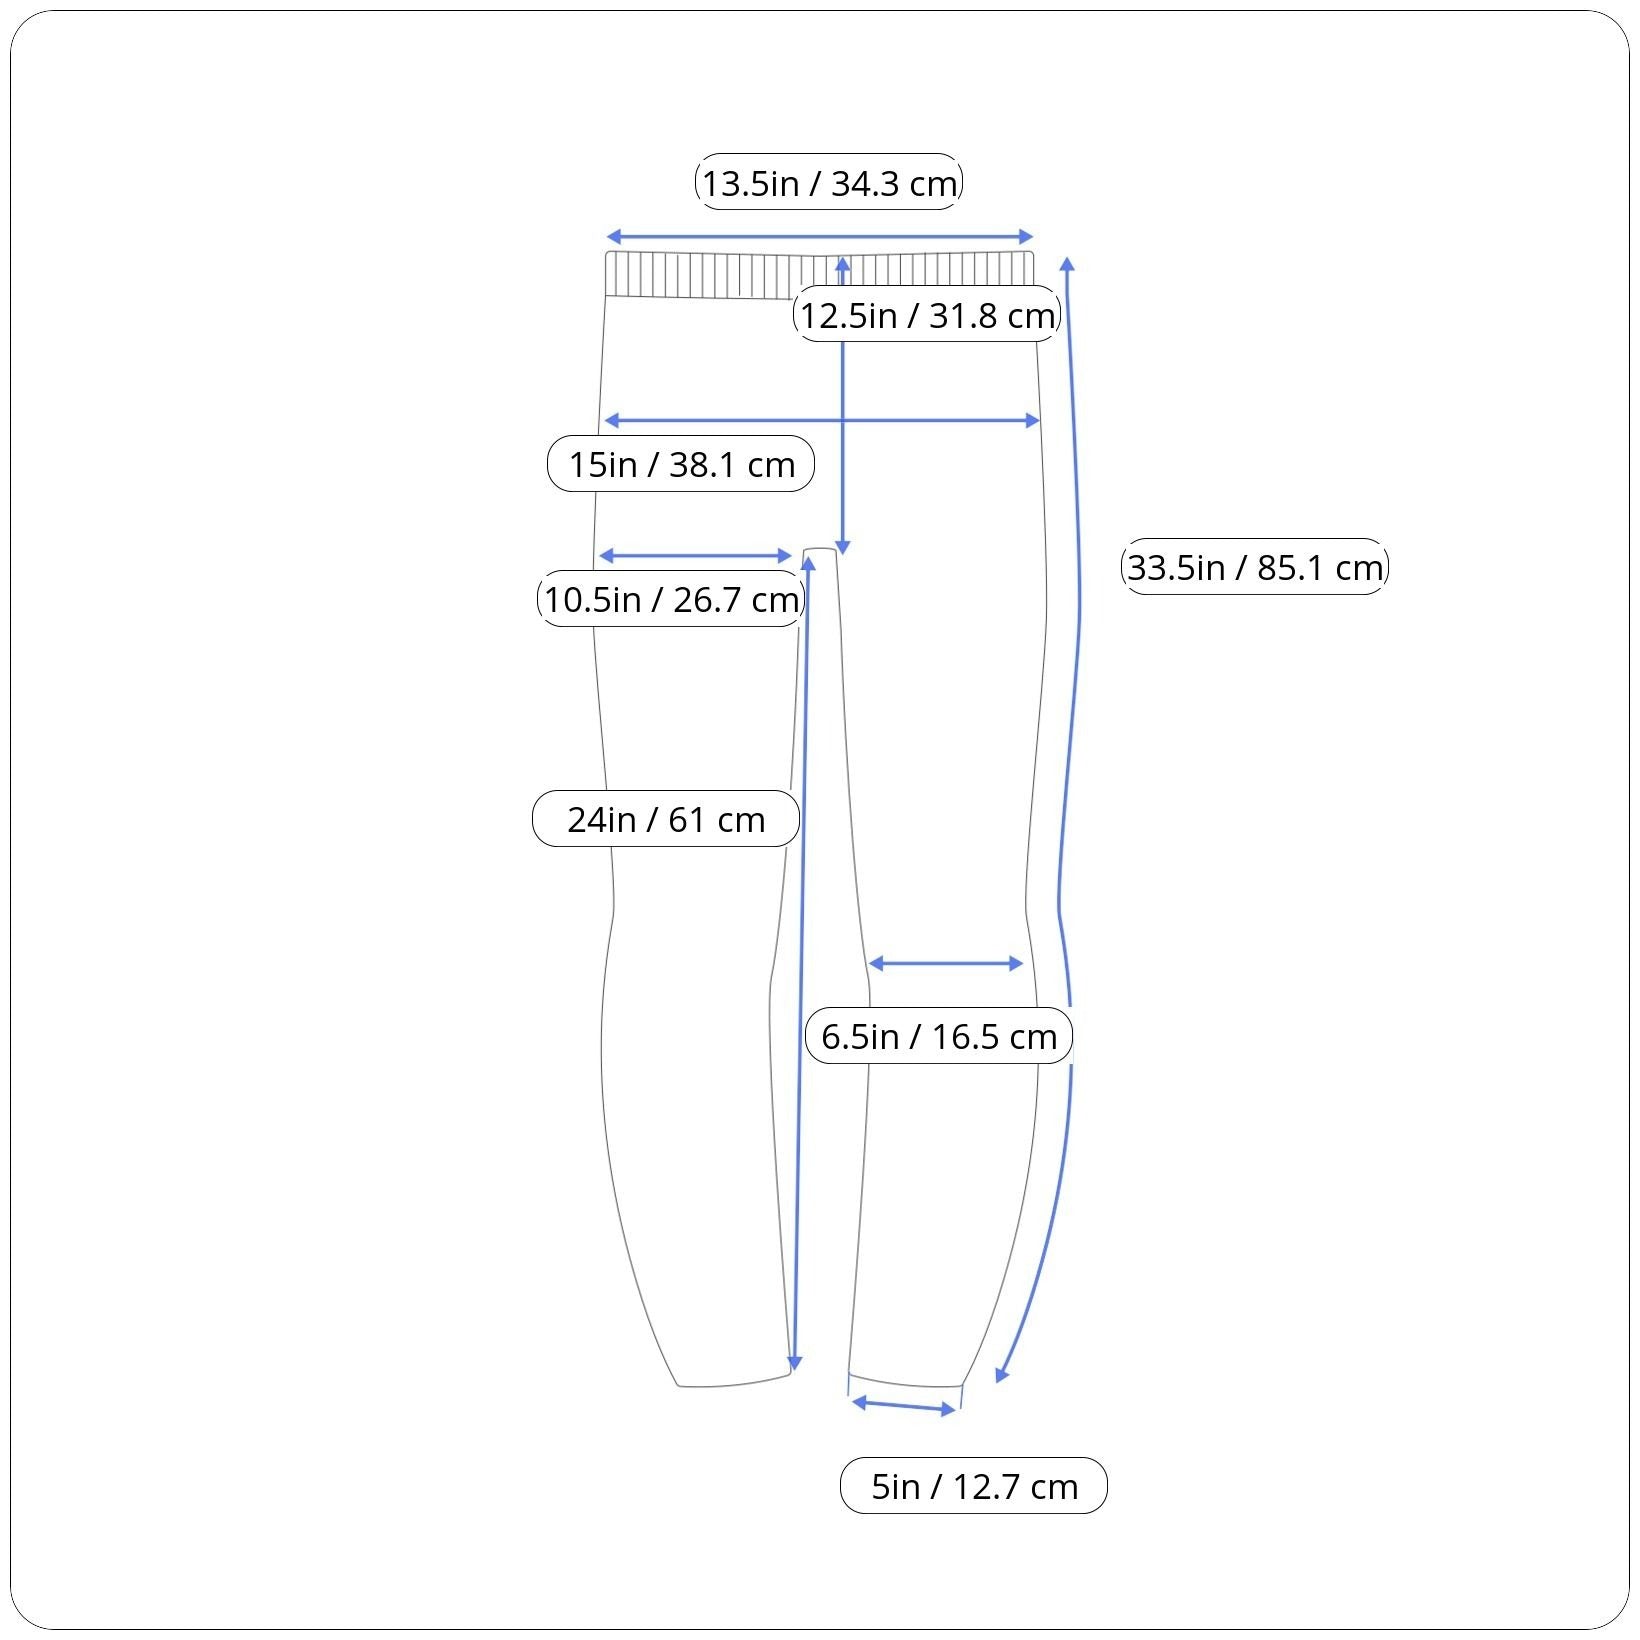1640x1640 pixels.
Task: Click the curved outseam arrow
Action: click(x=1062, y=820)
